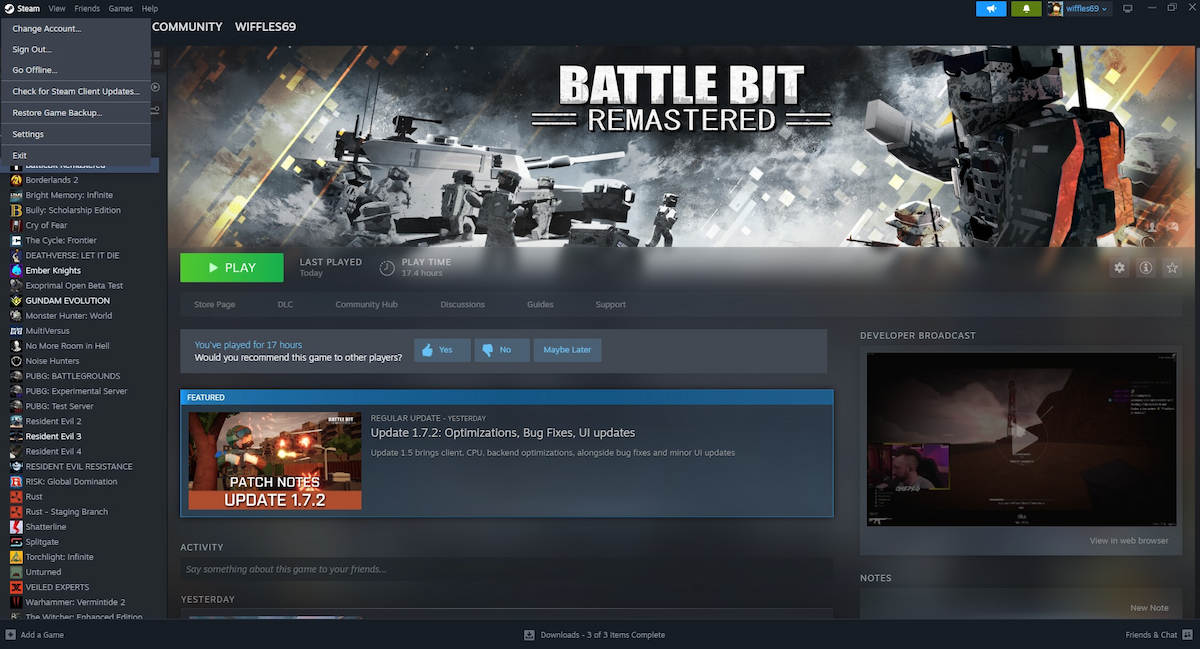Open the green notifications bell
Image resolution: width=1200 pixels, height=649 pixels.
[1025, 9]
